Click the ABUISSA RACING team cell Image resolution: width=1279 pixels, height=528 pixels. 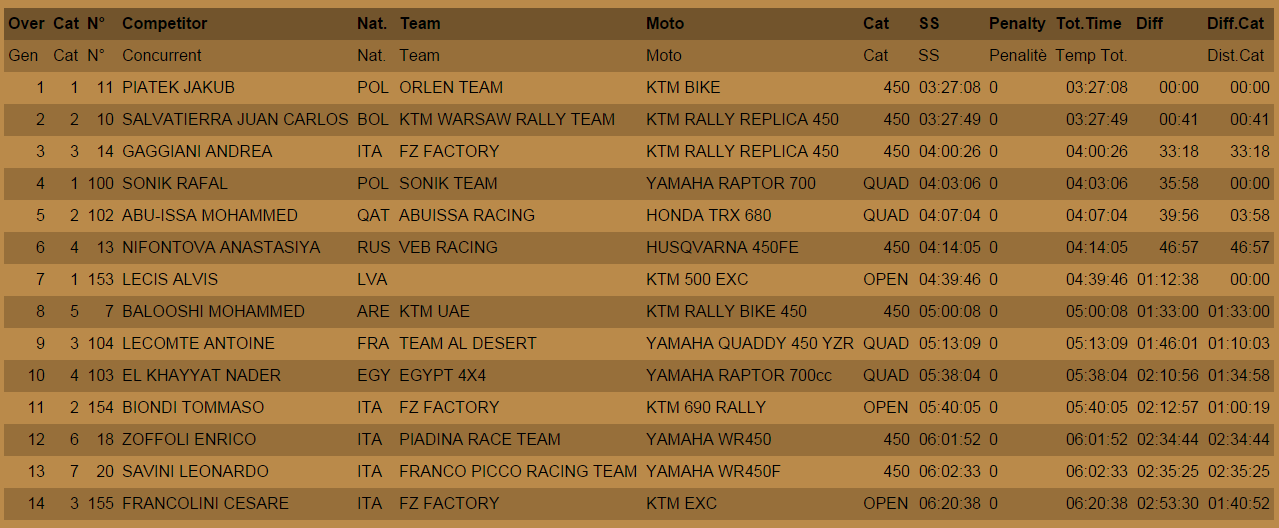point(467,215)
